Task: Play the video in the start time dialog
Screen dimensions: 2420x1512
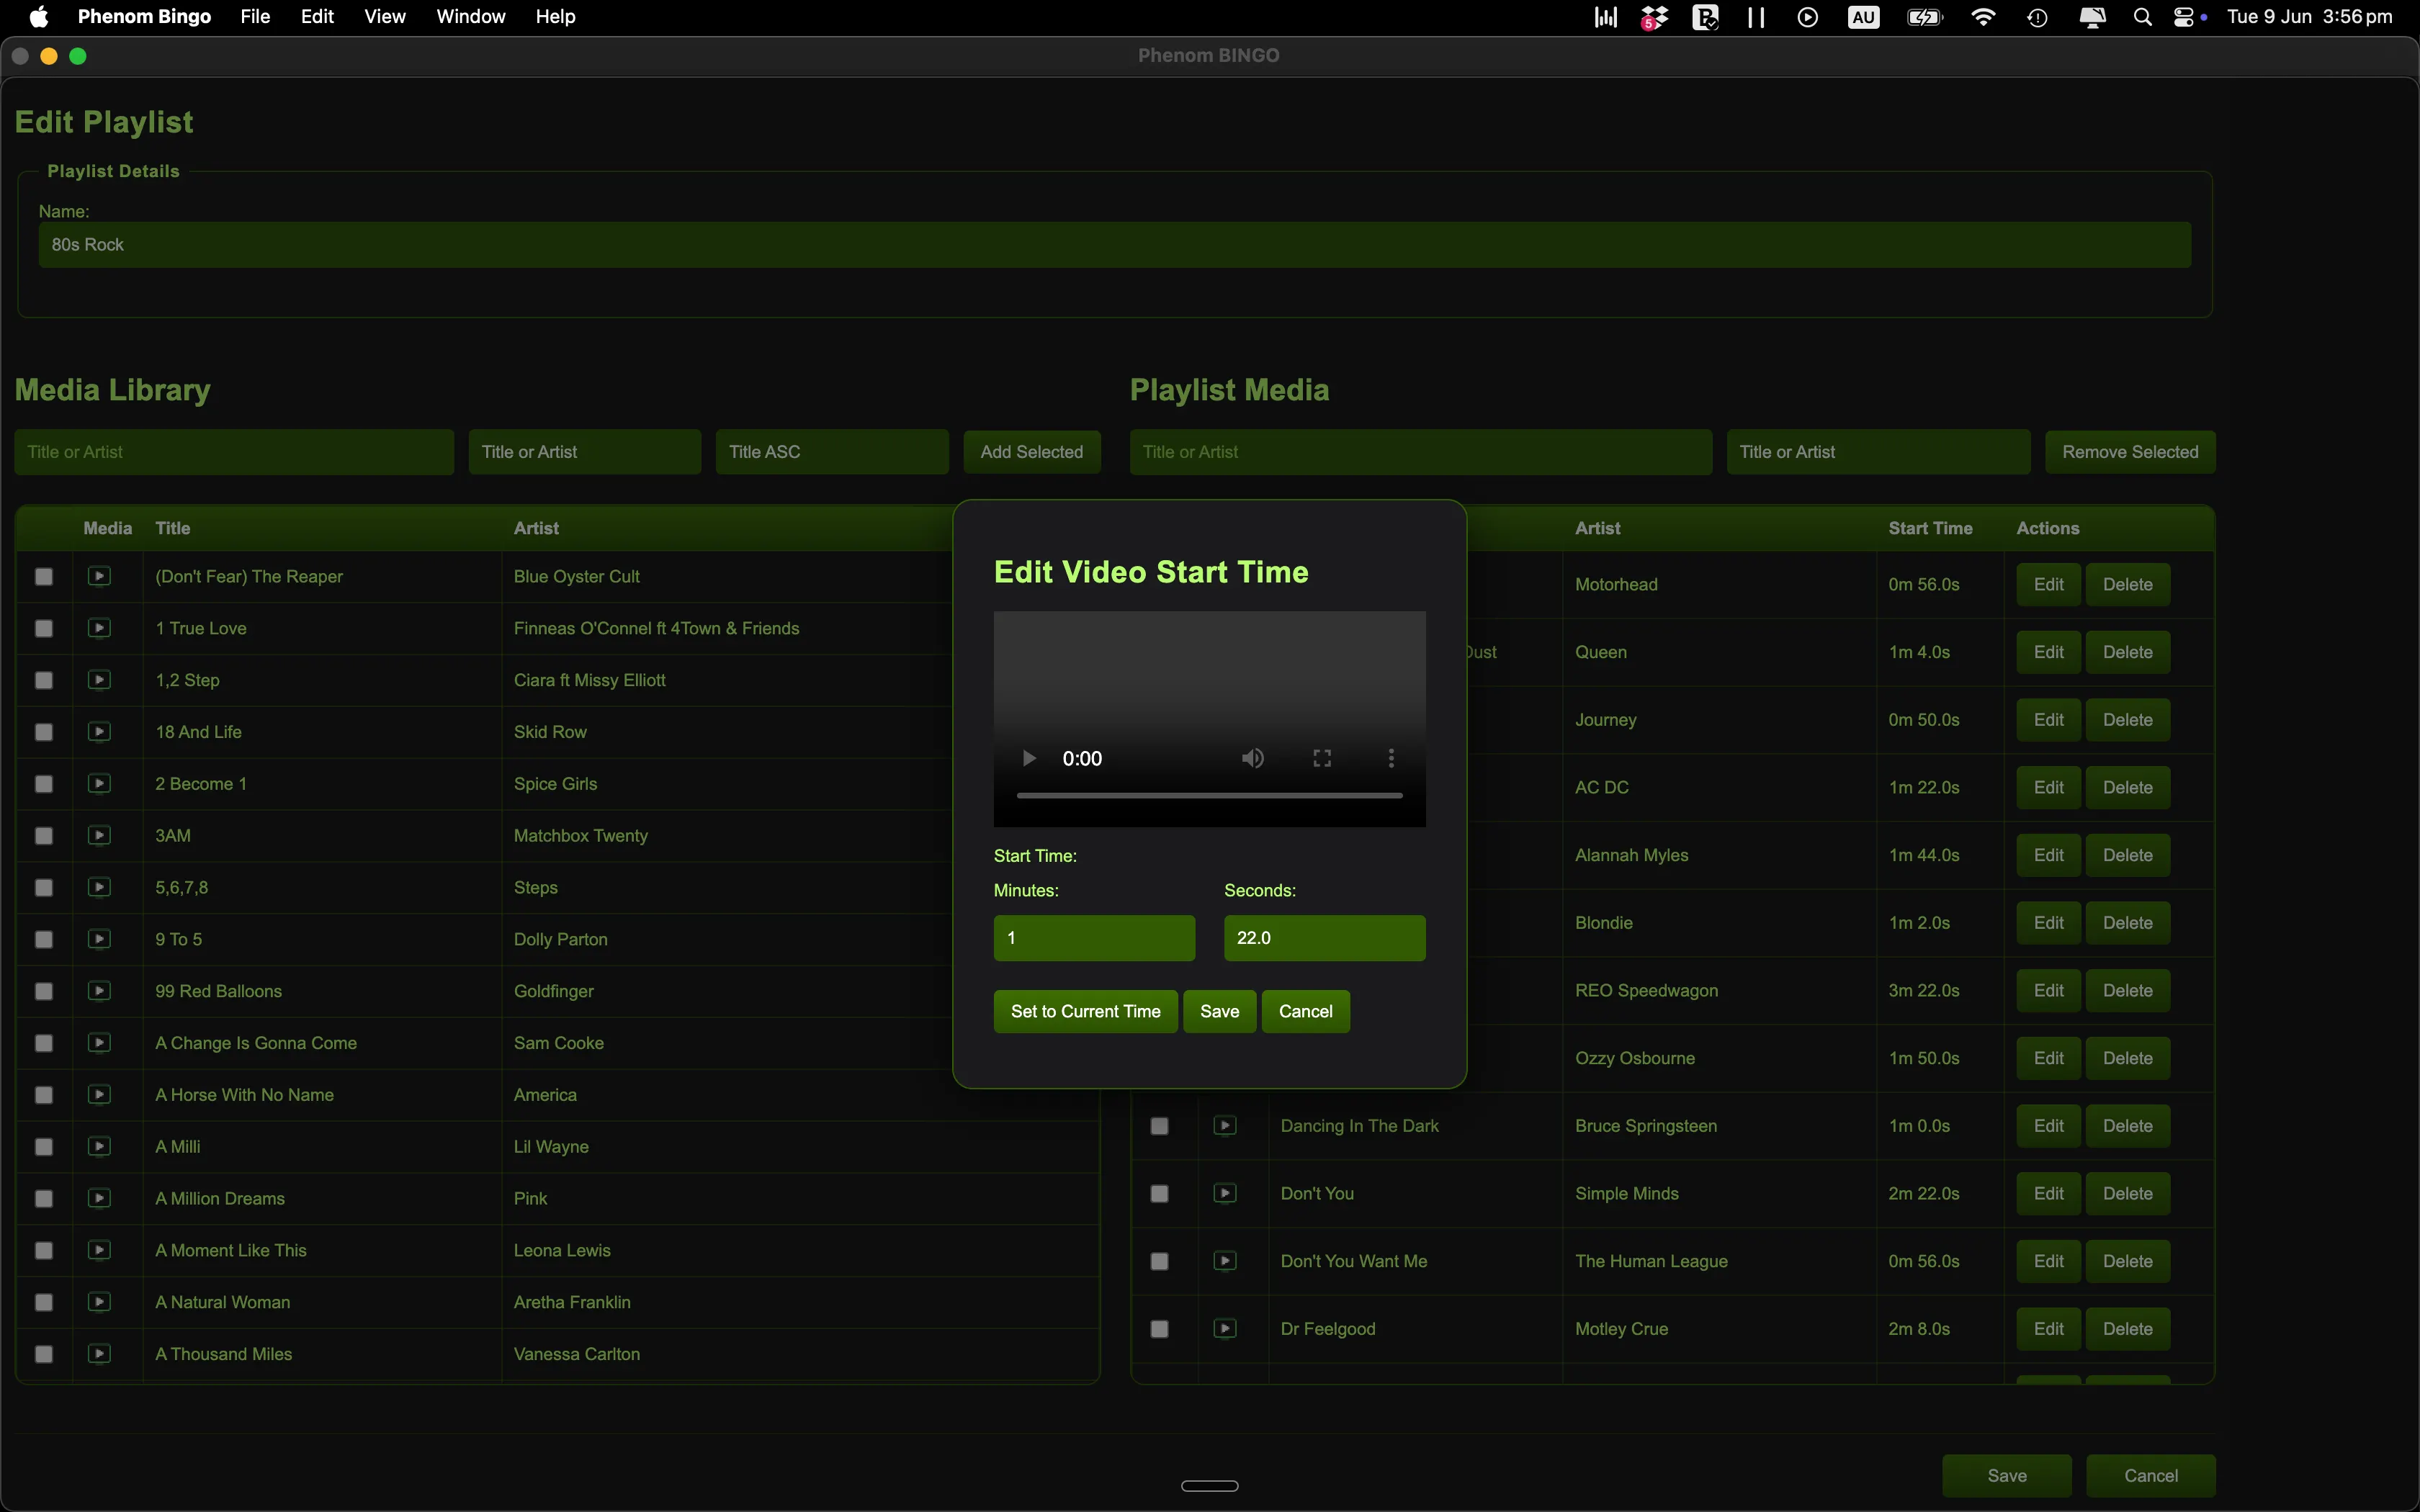Action: pyautogui.click(x=1028, y=758)
